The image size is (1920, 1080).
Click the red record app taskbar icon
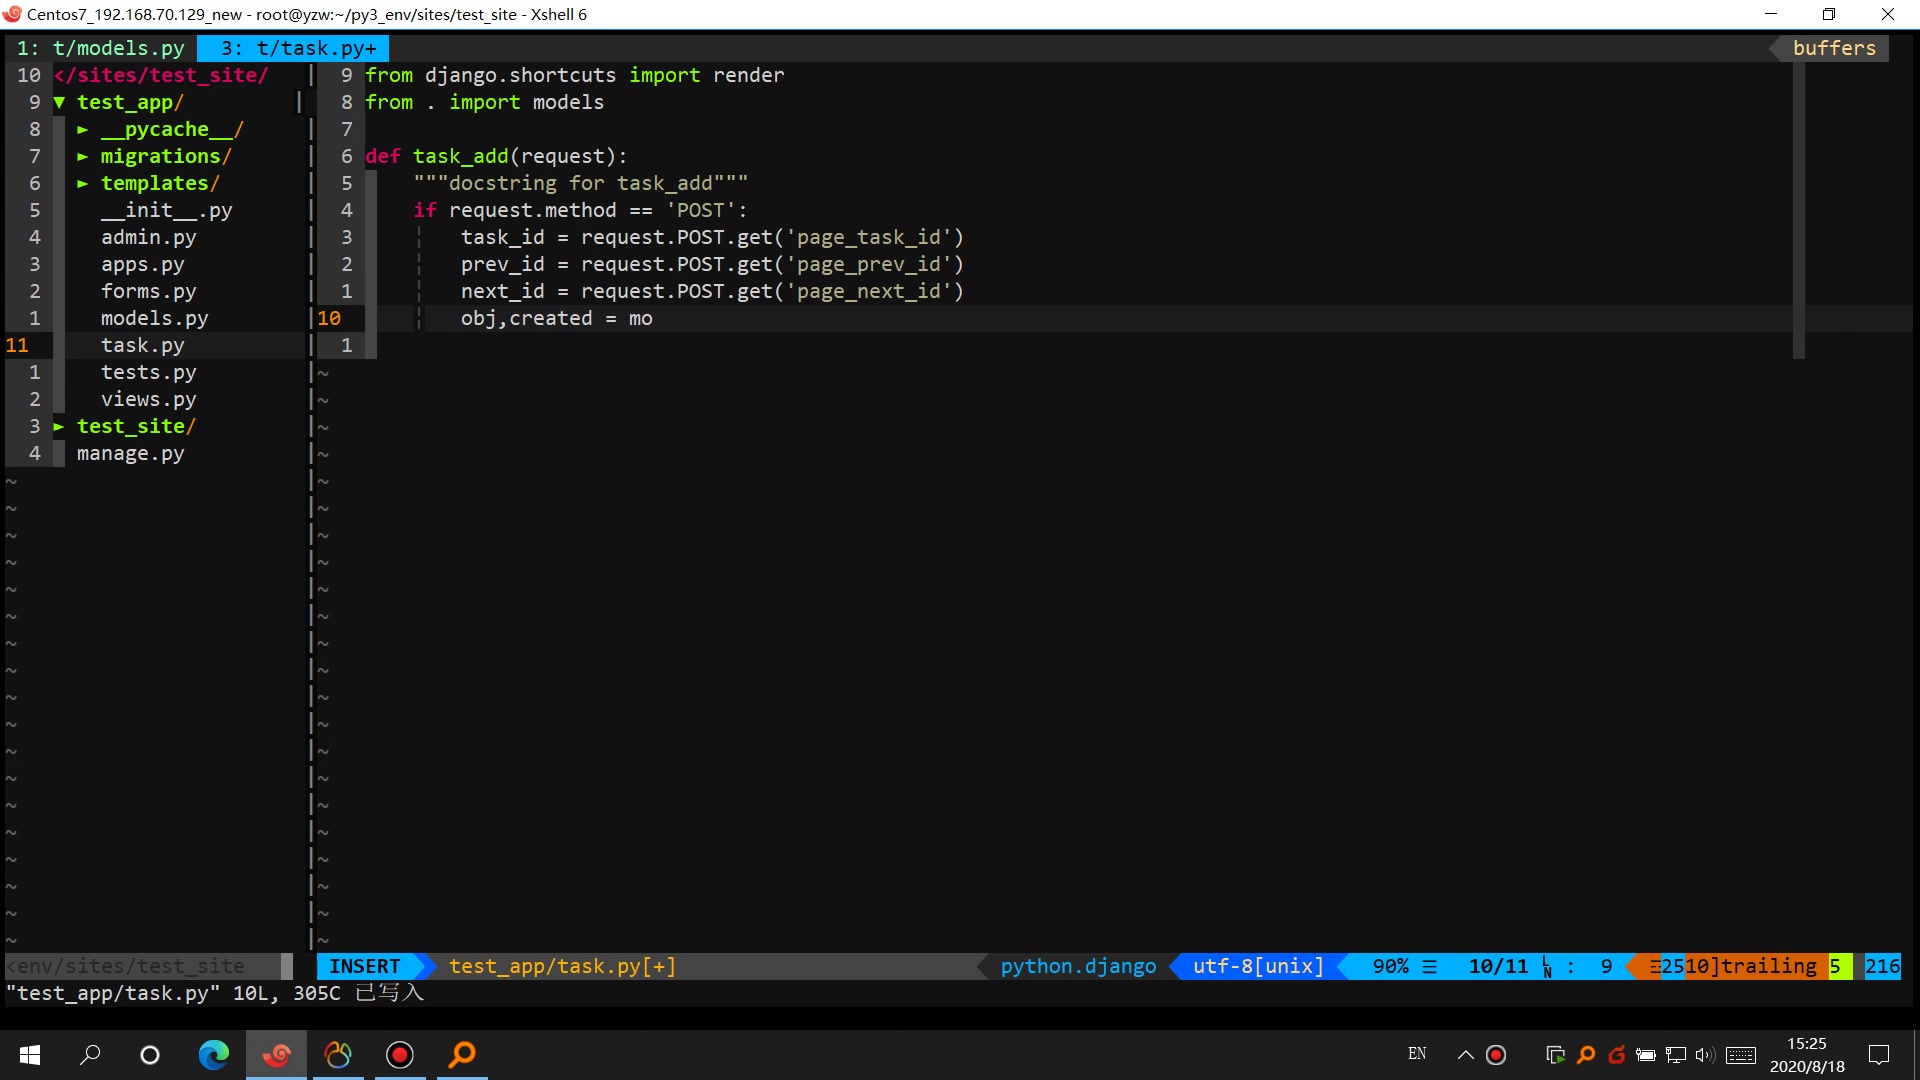coord(400,1054)
